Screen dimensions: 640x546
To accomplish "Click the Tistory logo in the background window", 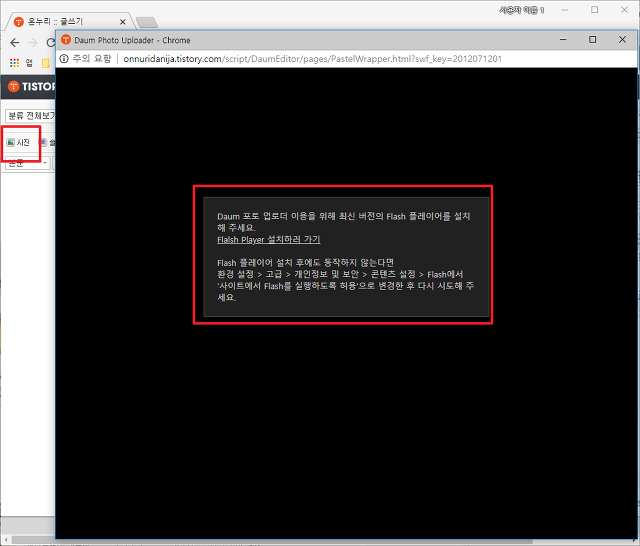I will pyautogui.click(x=32, y=87).
